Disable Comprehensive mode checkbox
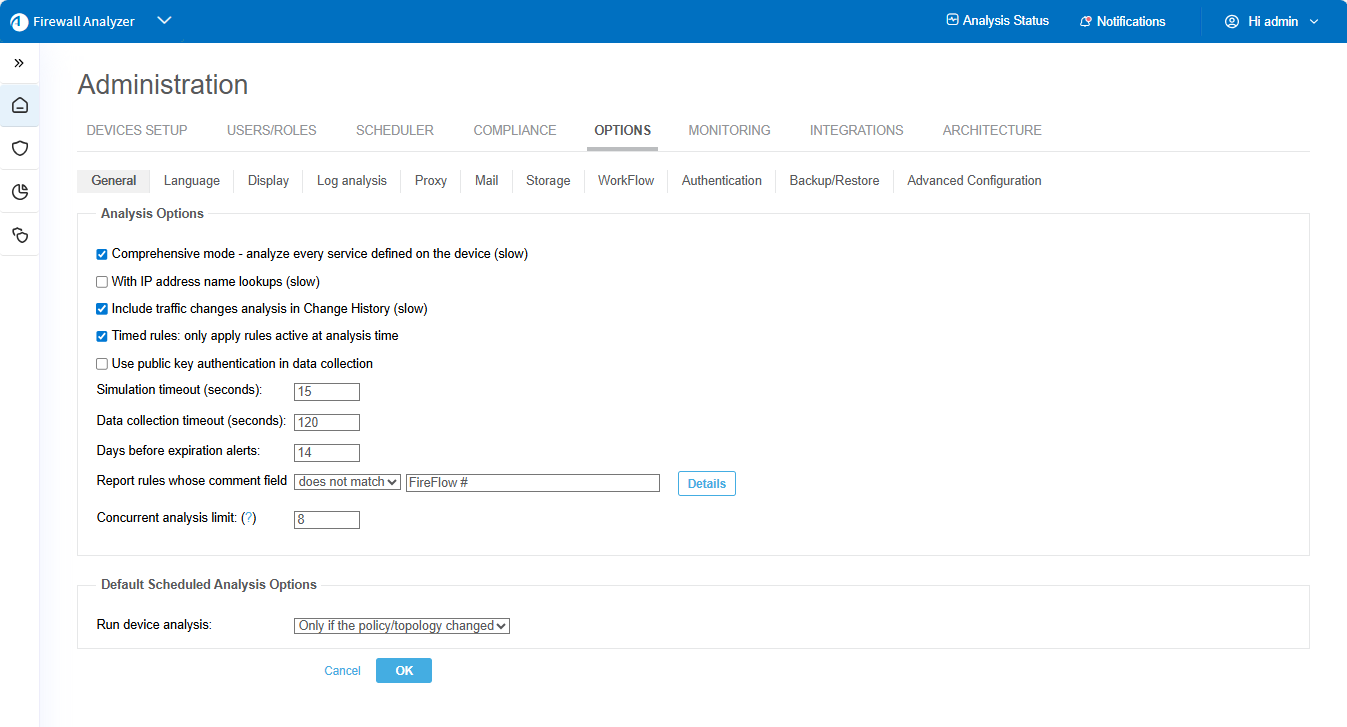1347x727 pixels. tap(102, 255)
